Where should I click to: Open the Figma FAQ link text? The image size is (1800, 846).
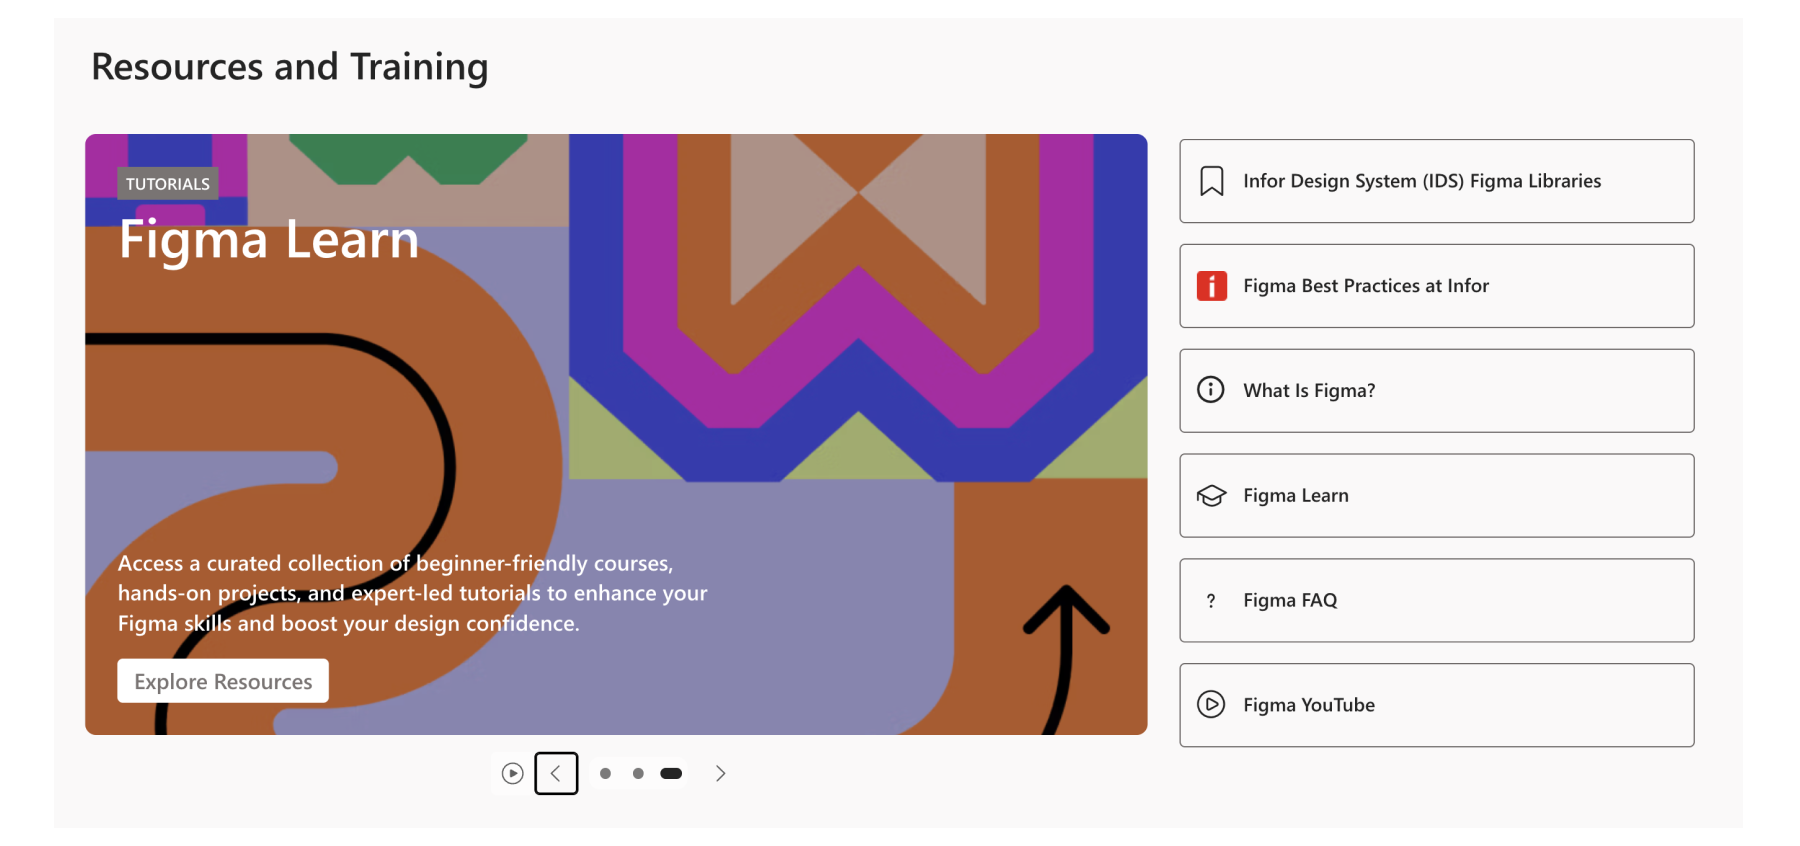(x=1289, y=601)
